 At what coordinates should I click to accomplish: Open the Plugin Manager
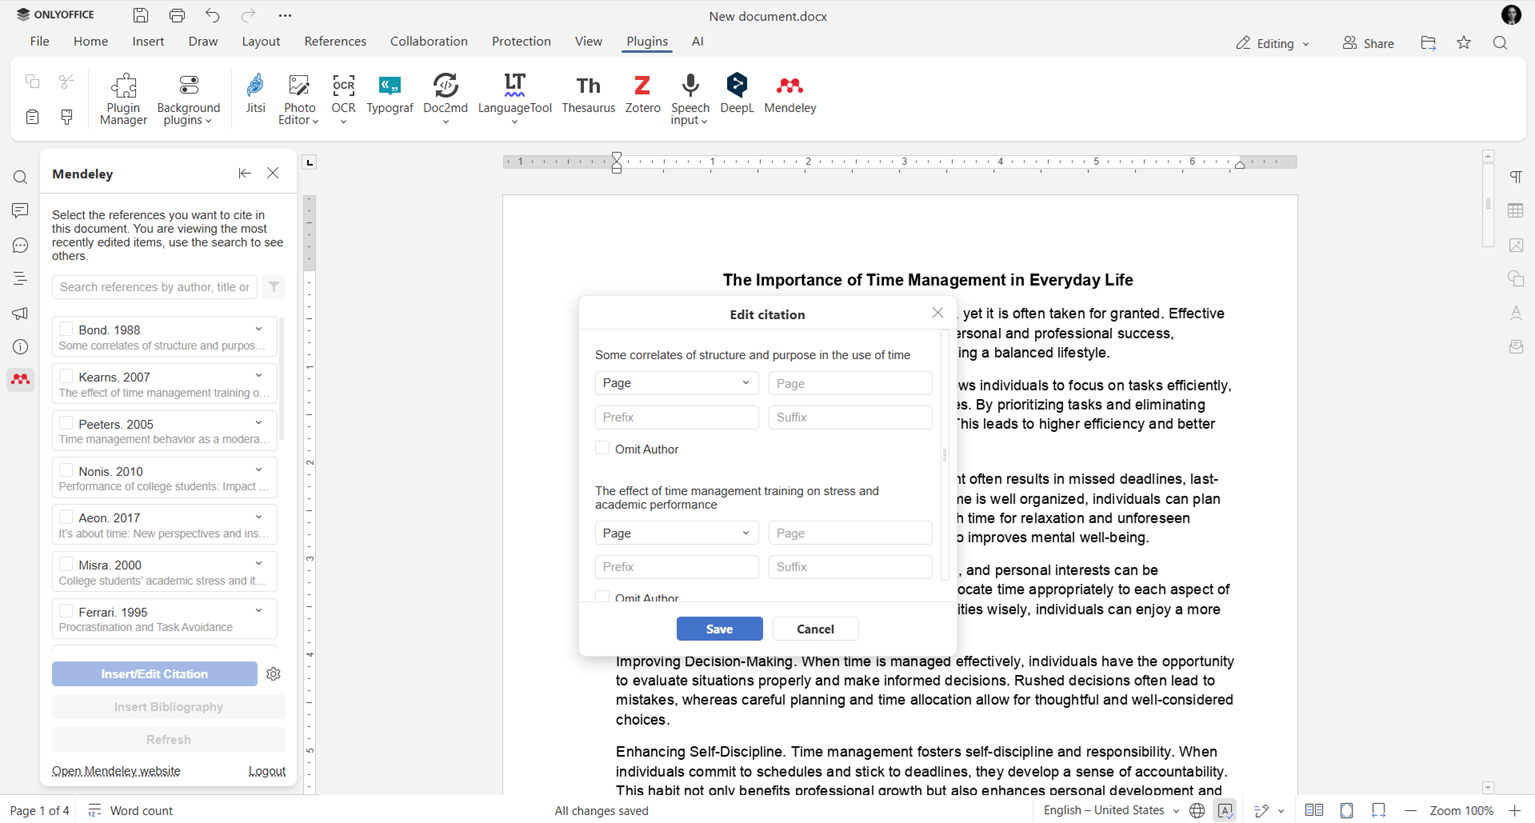[x=123, y=99]
